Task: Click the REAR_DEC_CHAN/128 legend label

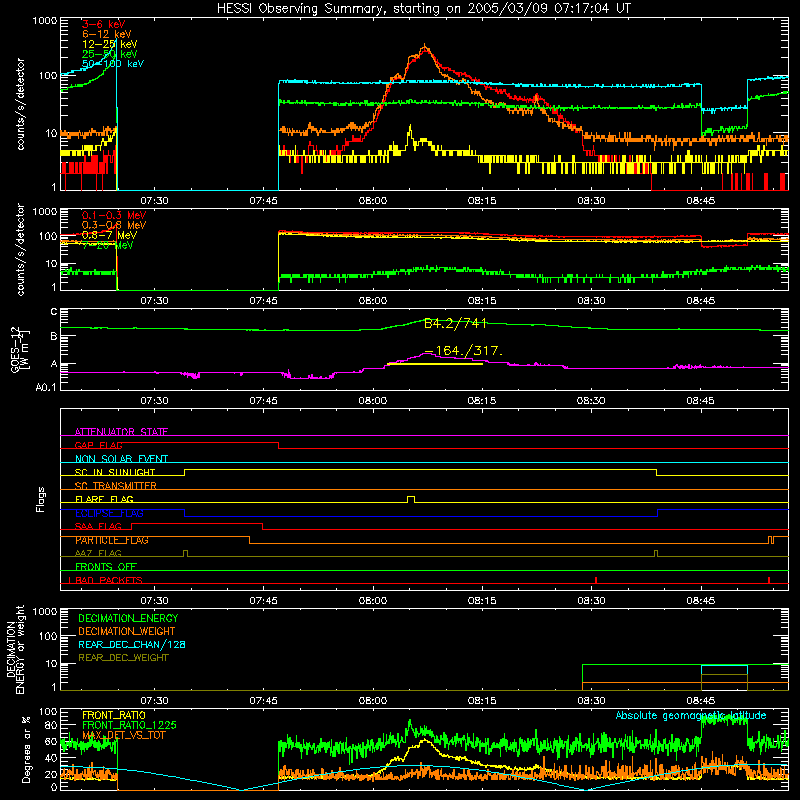Action: tap(132, 644)
